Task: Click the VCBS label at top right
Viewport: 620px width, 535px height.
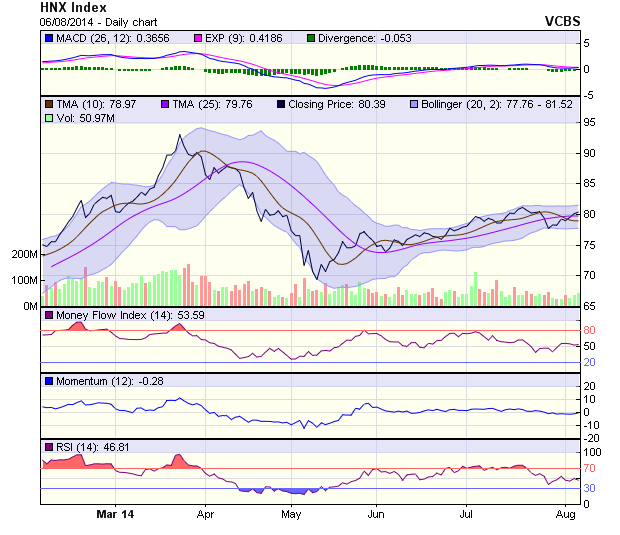Action: (562, 20)
